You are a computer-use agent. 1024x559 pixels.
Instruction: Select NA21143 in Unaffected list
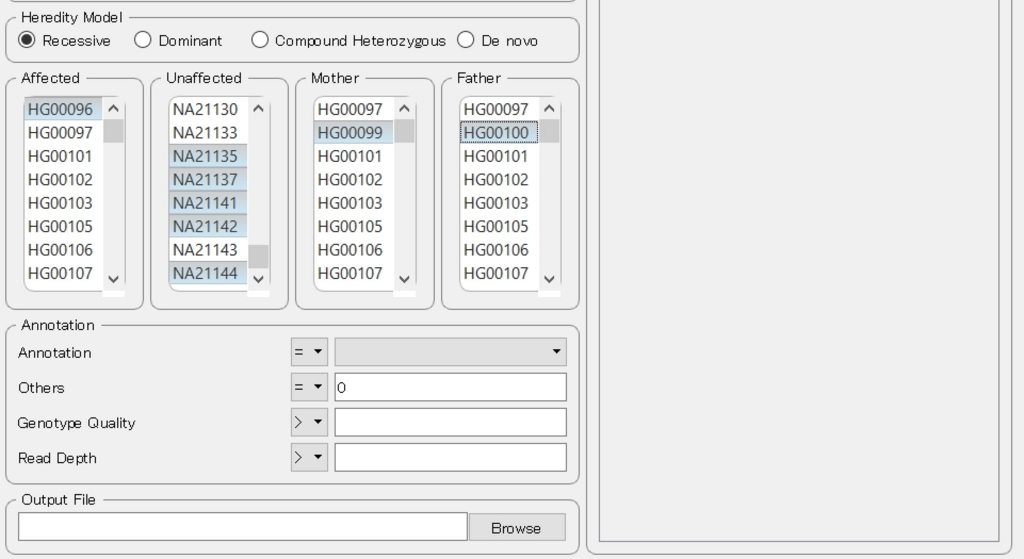[x=208, y=250]
